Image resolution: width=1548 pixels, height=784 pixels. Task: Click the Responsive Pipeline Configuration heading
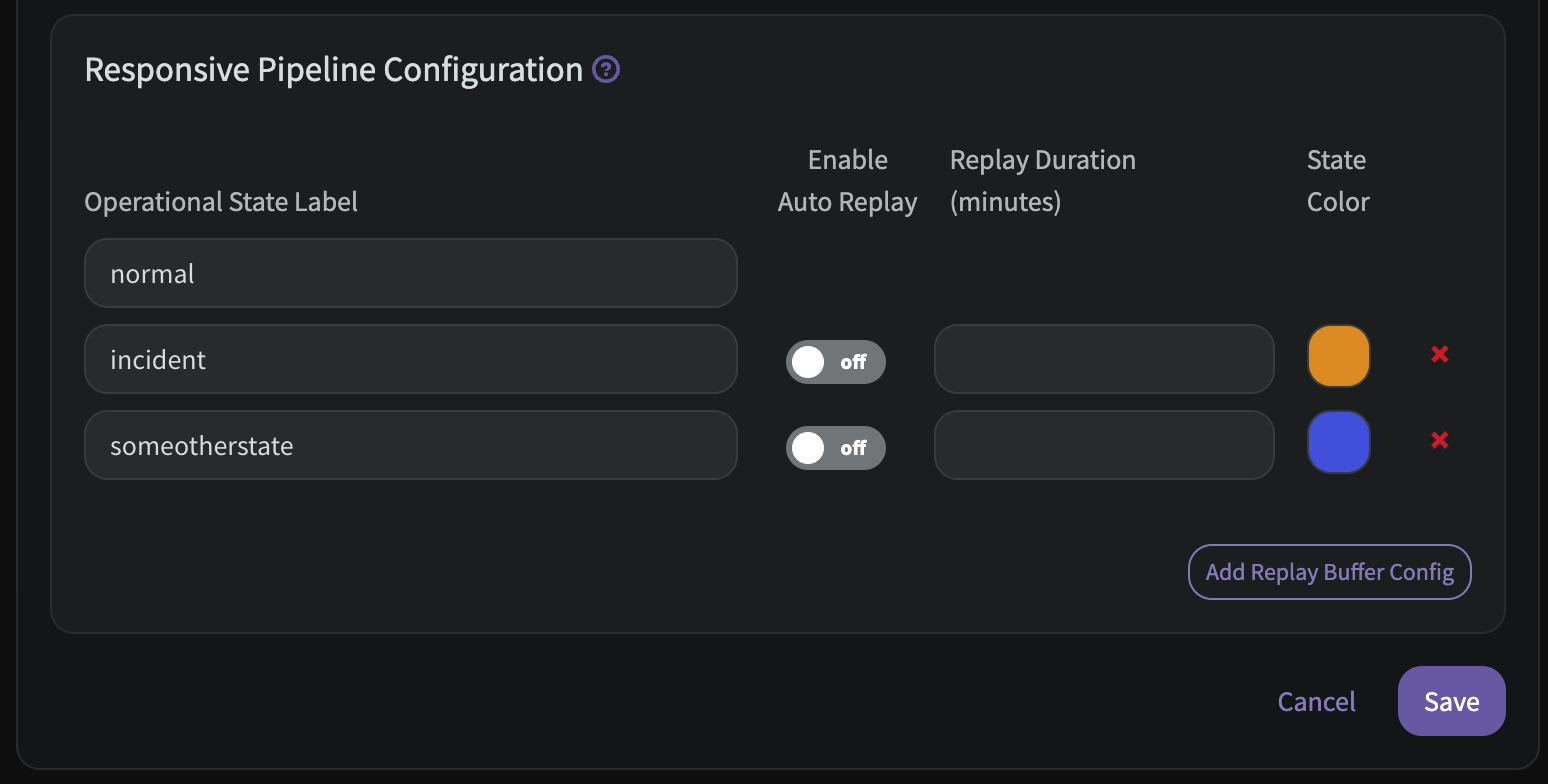point(334,70)
